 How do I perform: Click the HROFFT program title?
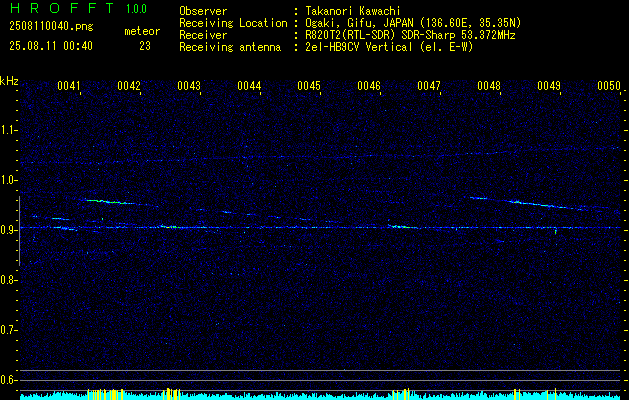click(x=62, y=8)
